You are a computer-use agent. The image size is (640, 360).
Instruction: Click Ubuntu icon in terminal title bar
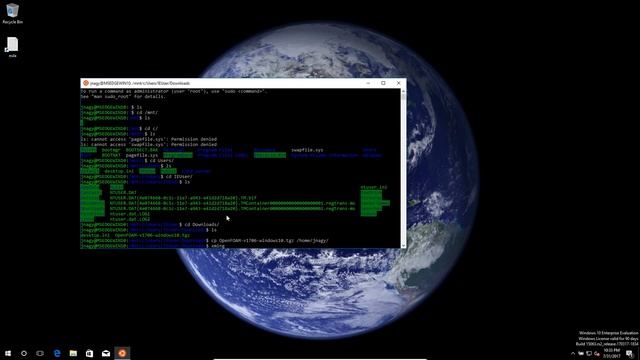[x=86, y=83]
